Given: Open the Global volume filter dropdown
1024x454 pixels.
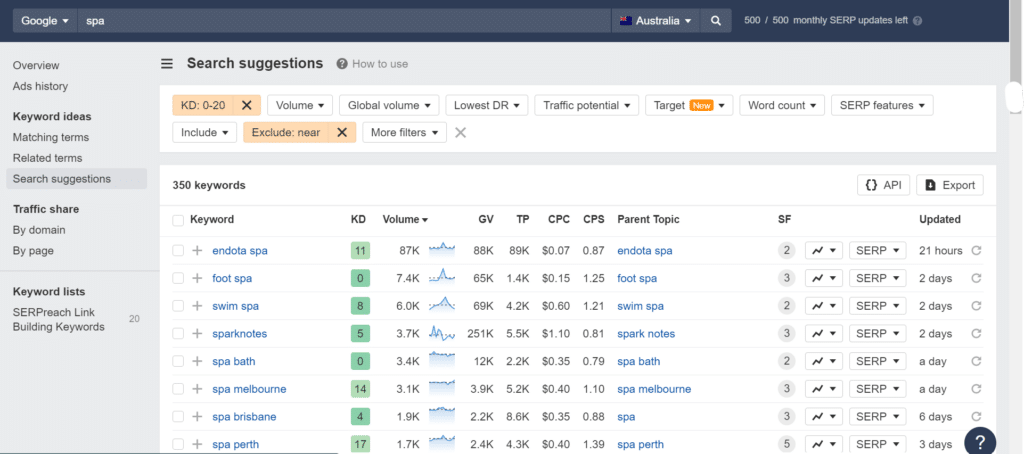Looking at the screenshot, I should click(x=389, y=105).
